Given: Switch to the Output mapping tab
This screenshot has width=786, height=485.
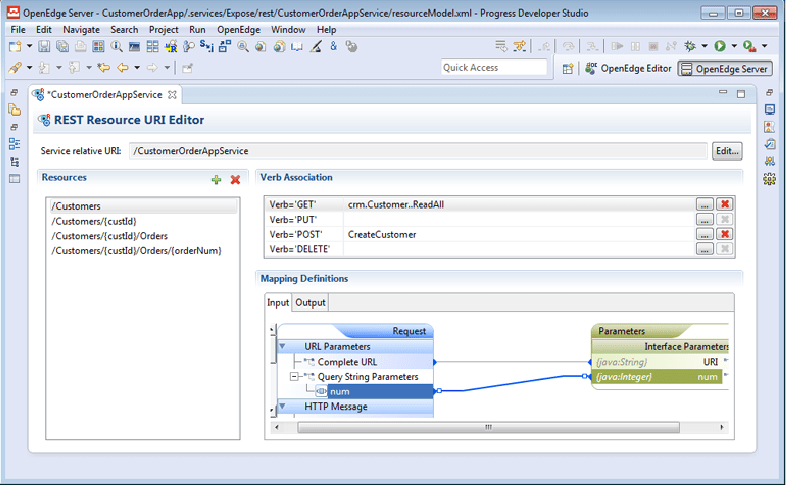Looking at the screenshot, I should (x=310, y=303).
